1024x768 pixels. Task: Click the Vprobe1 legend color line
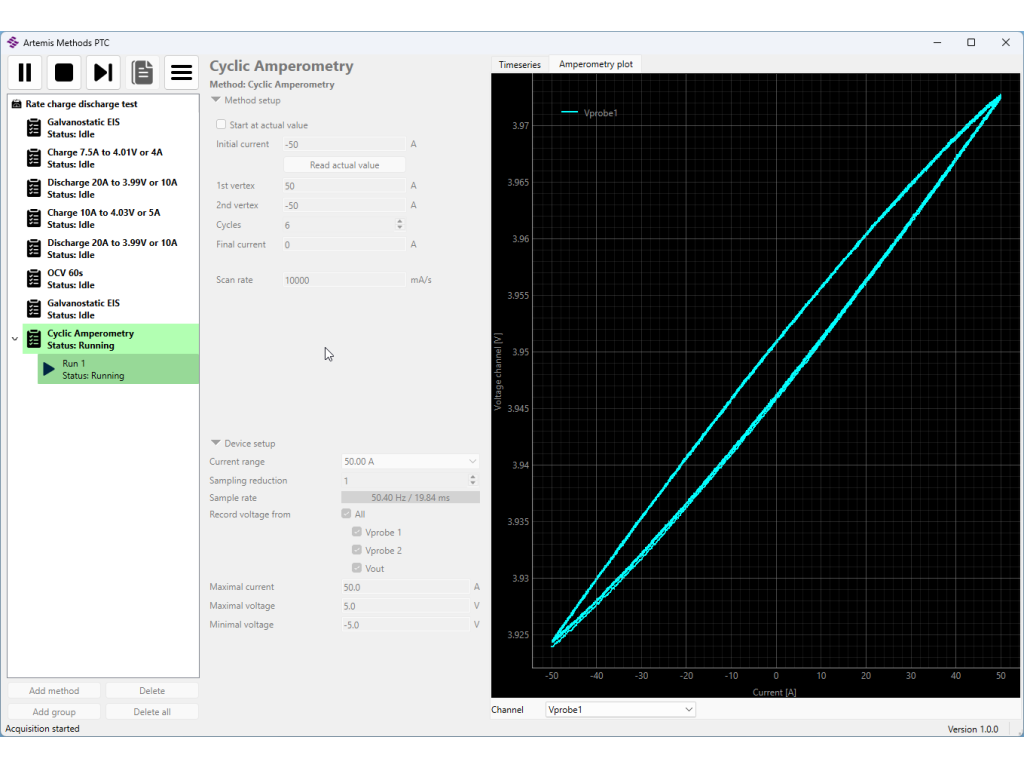click(x=570, y=113)
